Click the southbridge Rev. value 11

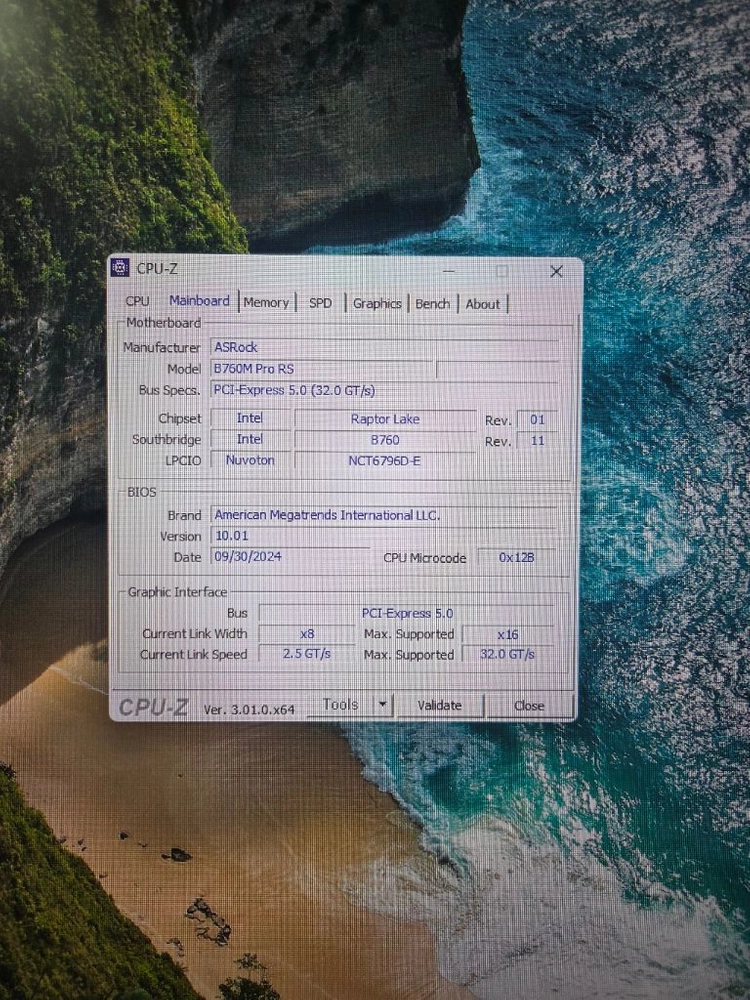pos(537,441)
